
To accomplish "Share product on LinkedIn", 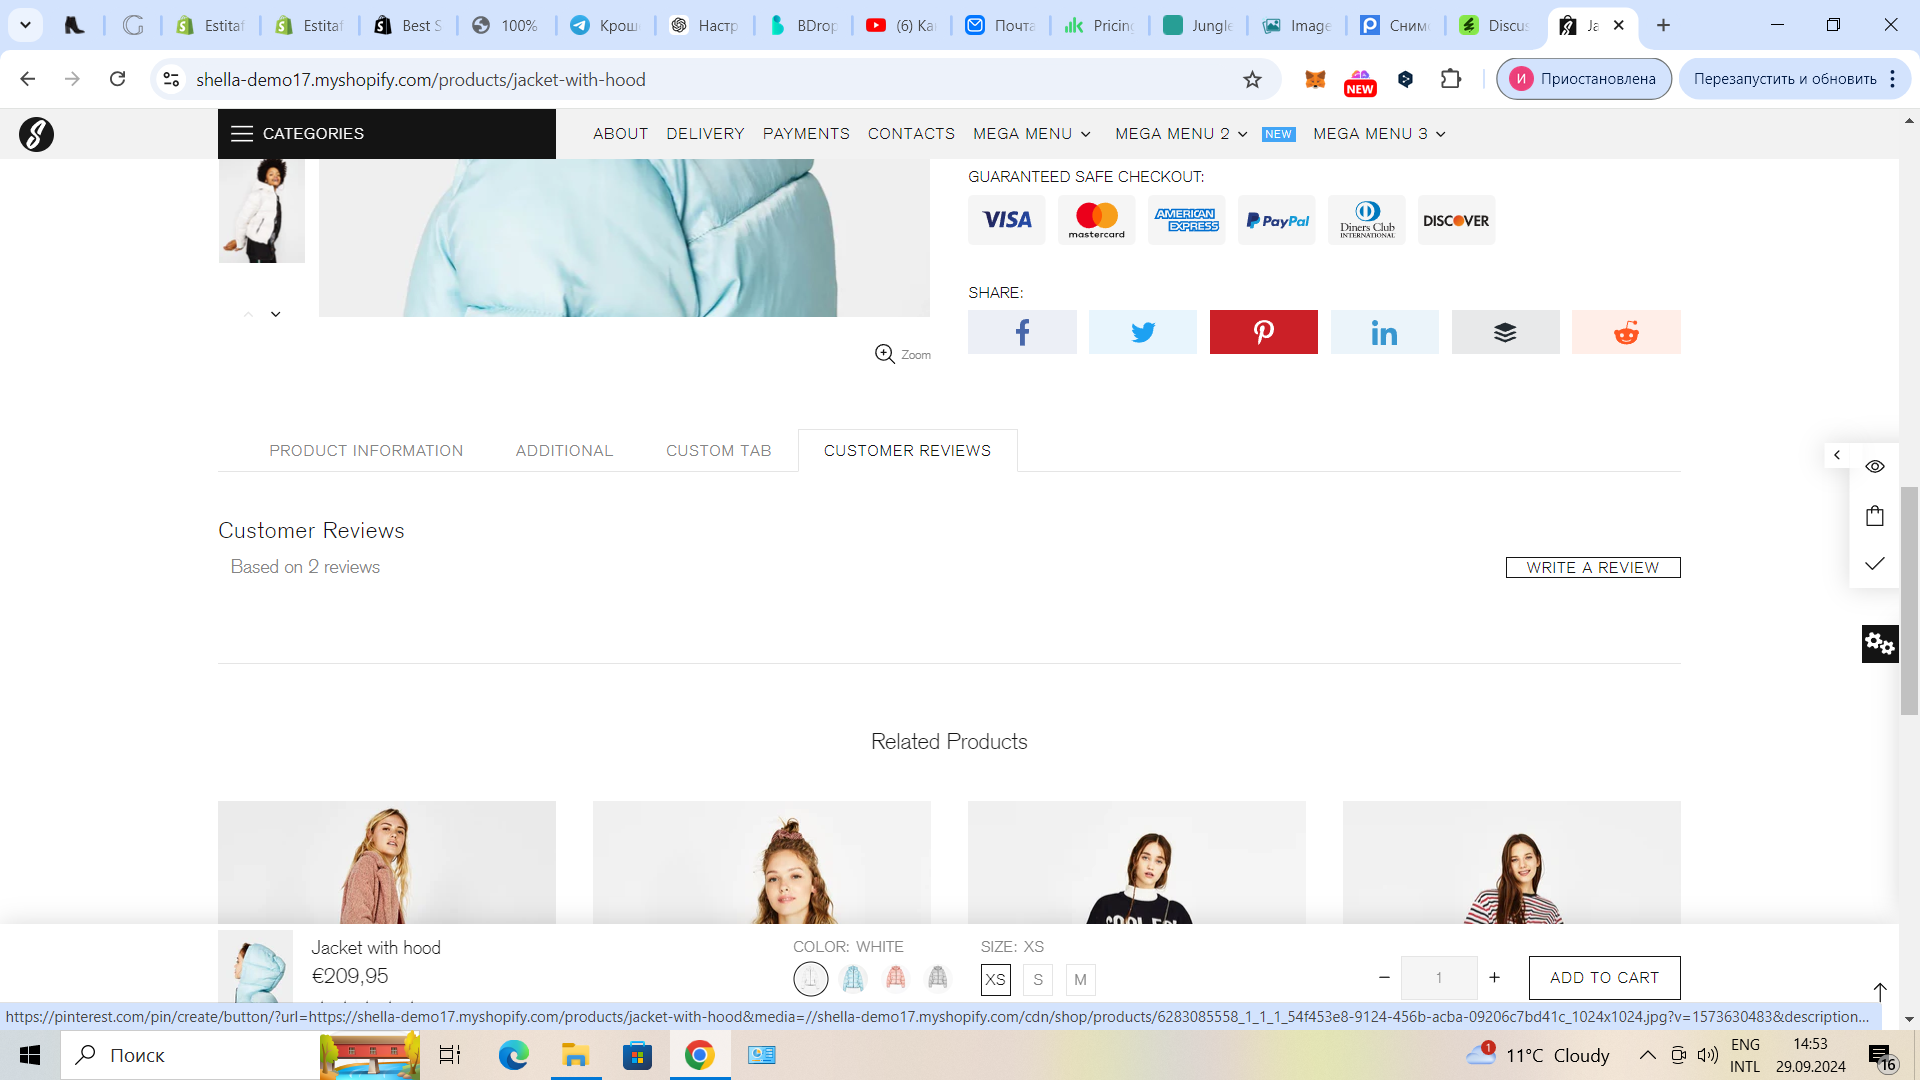I will [x=1385, y=332].
